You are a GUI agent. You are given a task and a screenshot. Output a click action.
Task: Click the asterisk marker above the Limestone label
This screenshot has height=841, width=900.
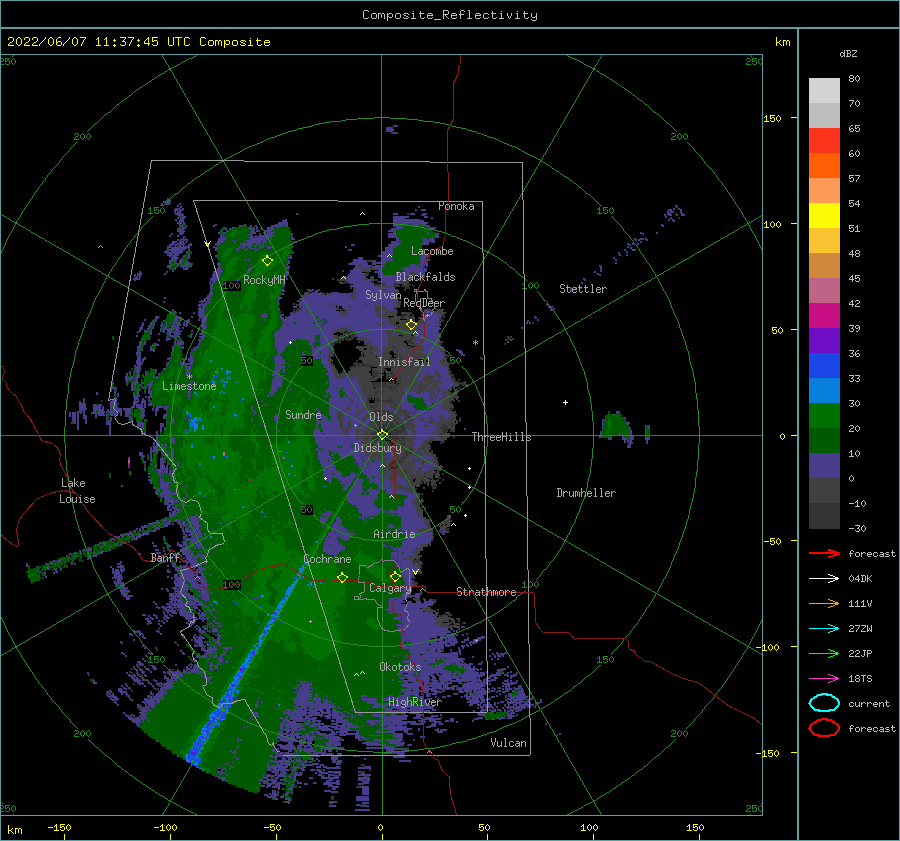click(189, 377)
